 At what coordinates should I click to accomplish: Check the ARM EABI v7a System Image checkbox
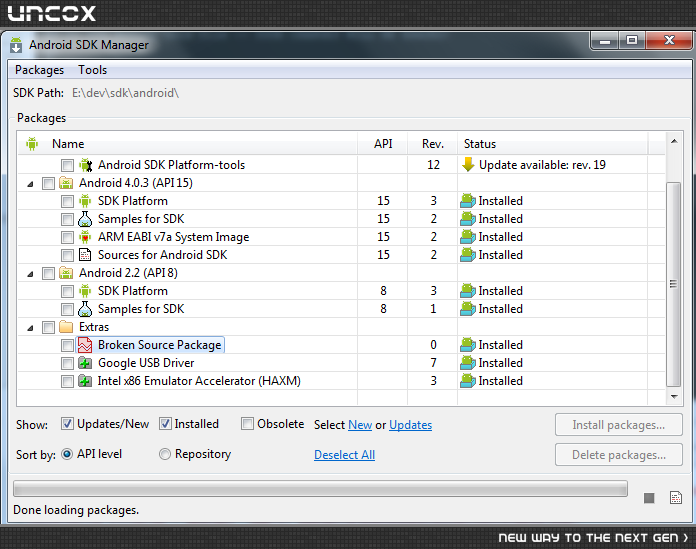click(x=67, y=237)
